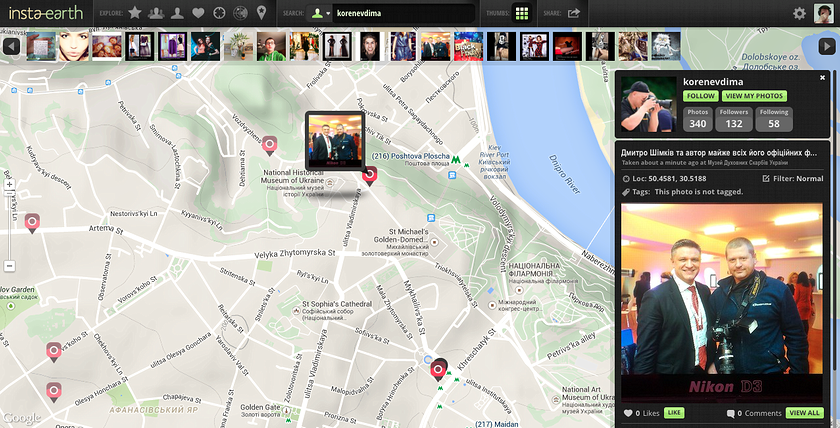The height and width of the screenshot is (428, 840).
Task: Open the Explore liked photos heart icon
Action: (198, 13)
